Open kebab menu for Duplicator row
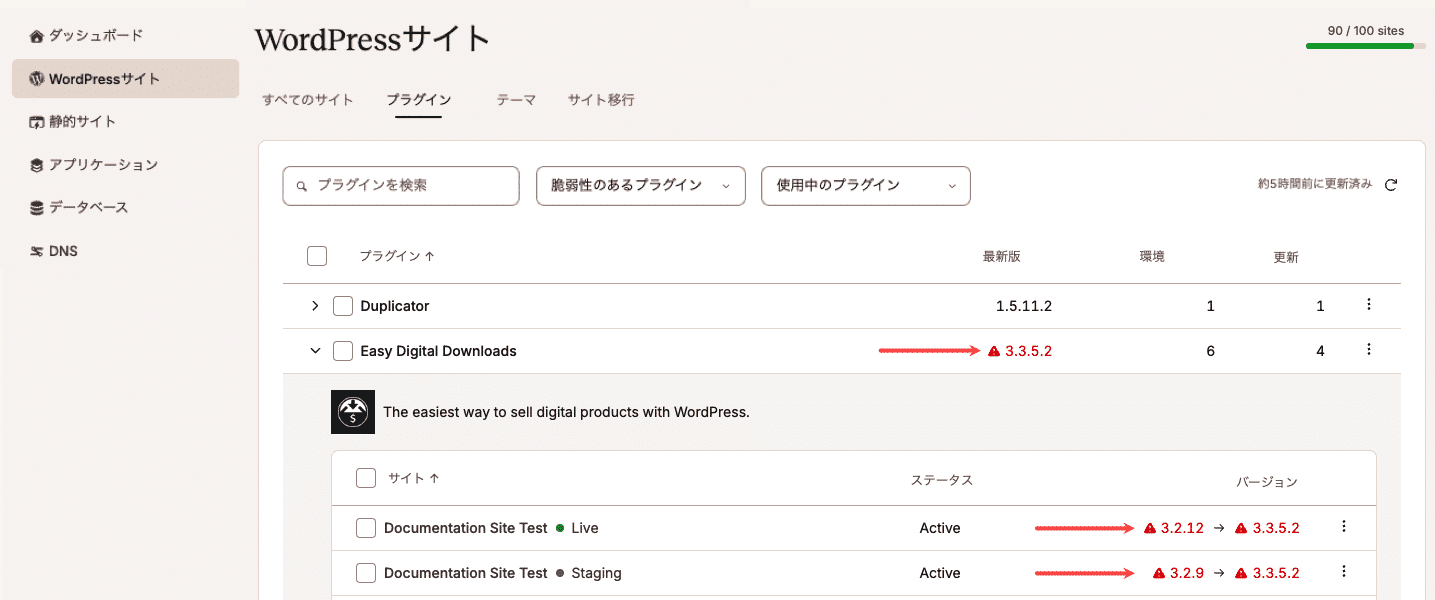This screenshot has height=600, width=1435. pyautogui.click(x=1369, y=304)
